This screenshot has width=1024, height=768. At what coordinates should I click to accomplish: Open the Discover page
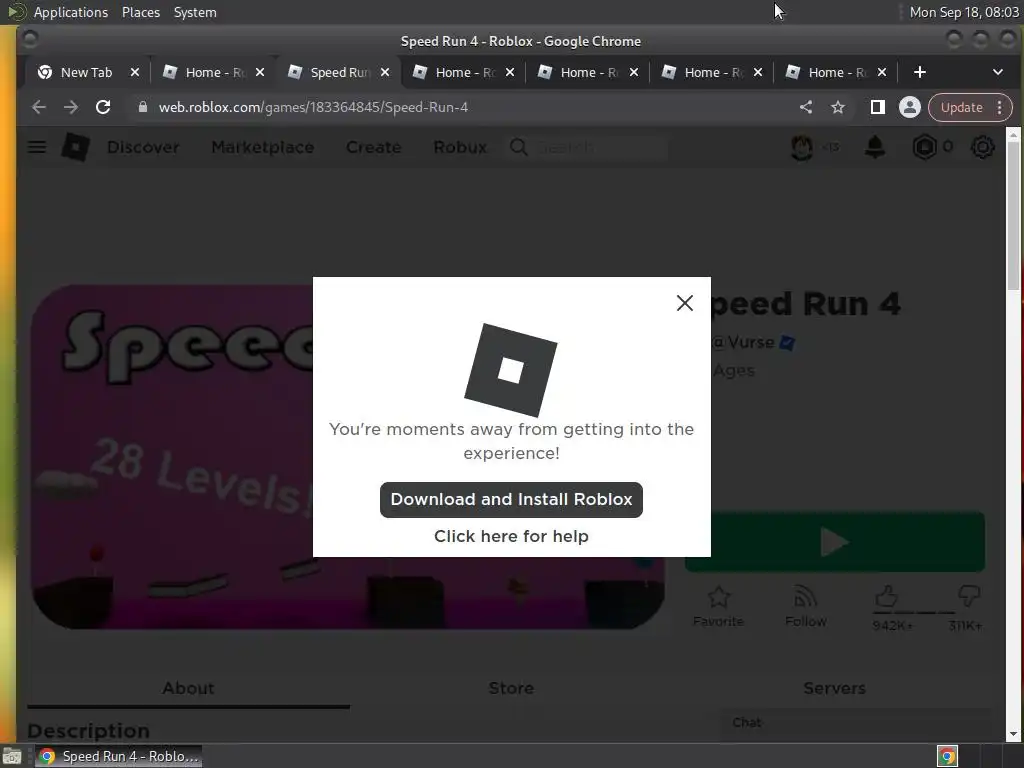(143, 147)
